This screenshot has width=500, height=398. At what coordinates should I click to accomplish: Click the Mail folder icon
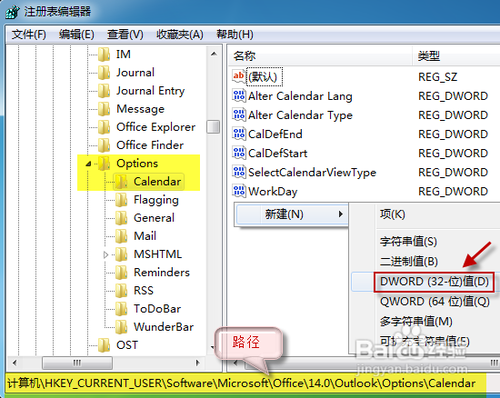tap(121, 236)
